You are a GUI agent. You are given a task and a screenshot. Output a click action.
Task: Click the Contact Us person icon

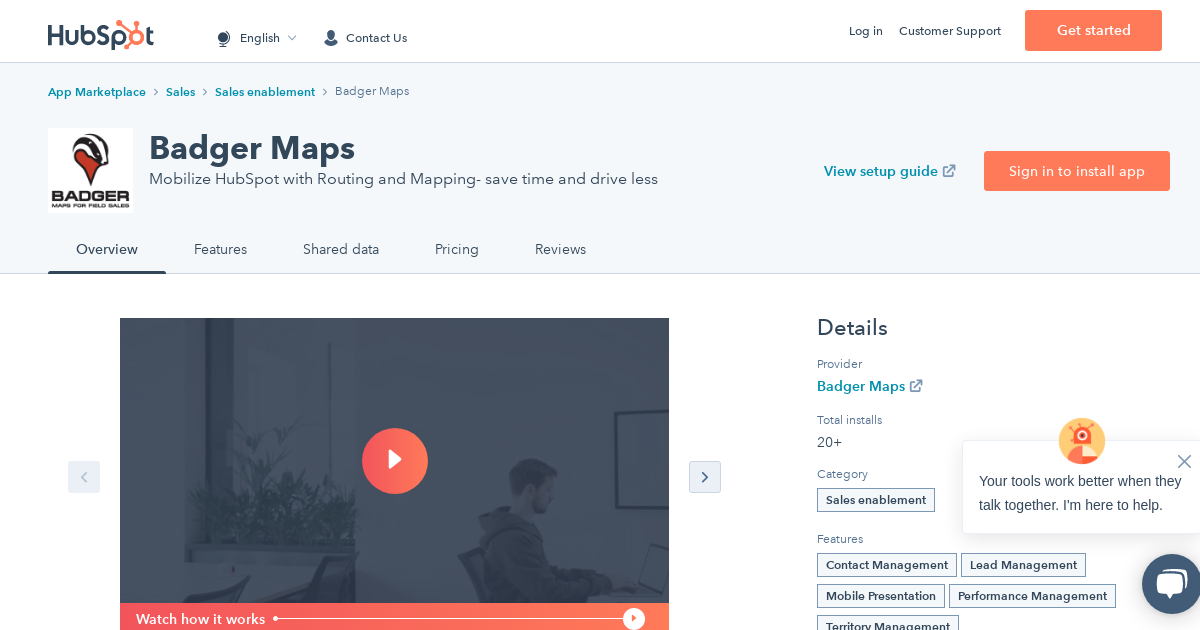pyautogui.click(x=330, y=37)
